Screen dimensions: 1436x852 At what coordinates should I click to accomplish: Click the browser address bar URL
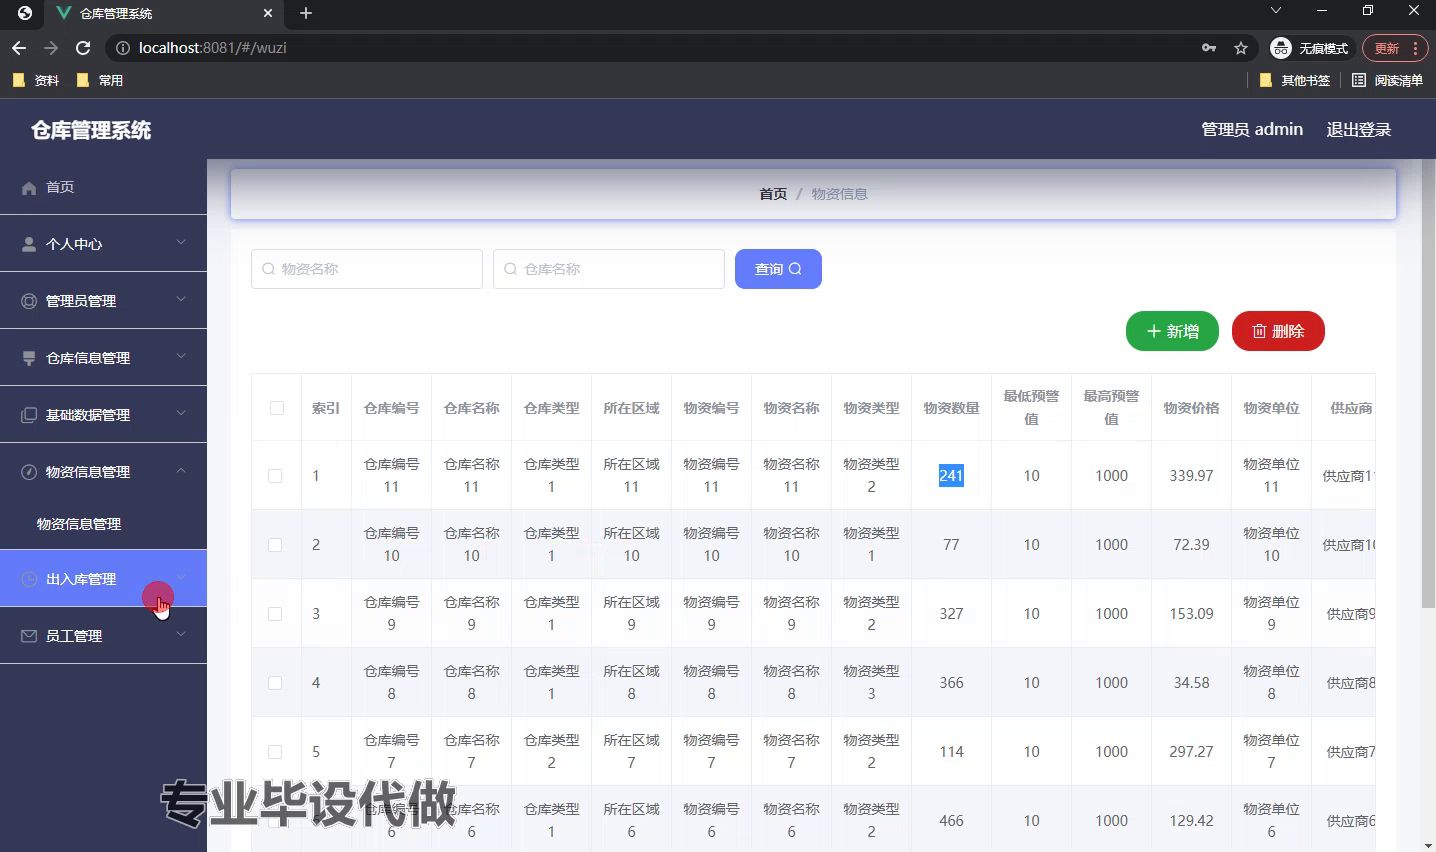(x=213, y=48)
